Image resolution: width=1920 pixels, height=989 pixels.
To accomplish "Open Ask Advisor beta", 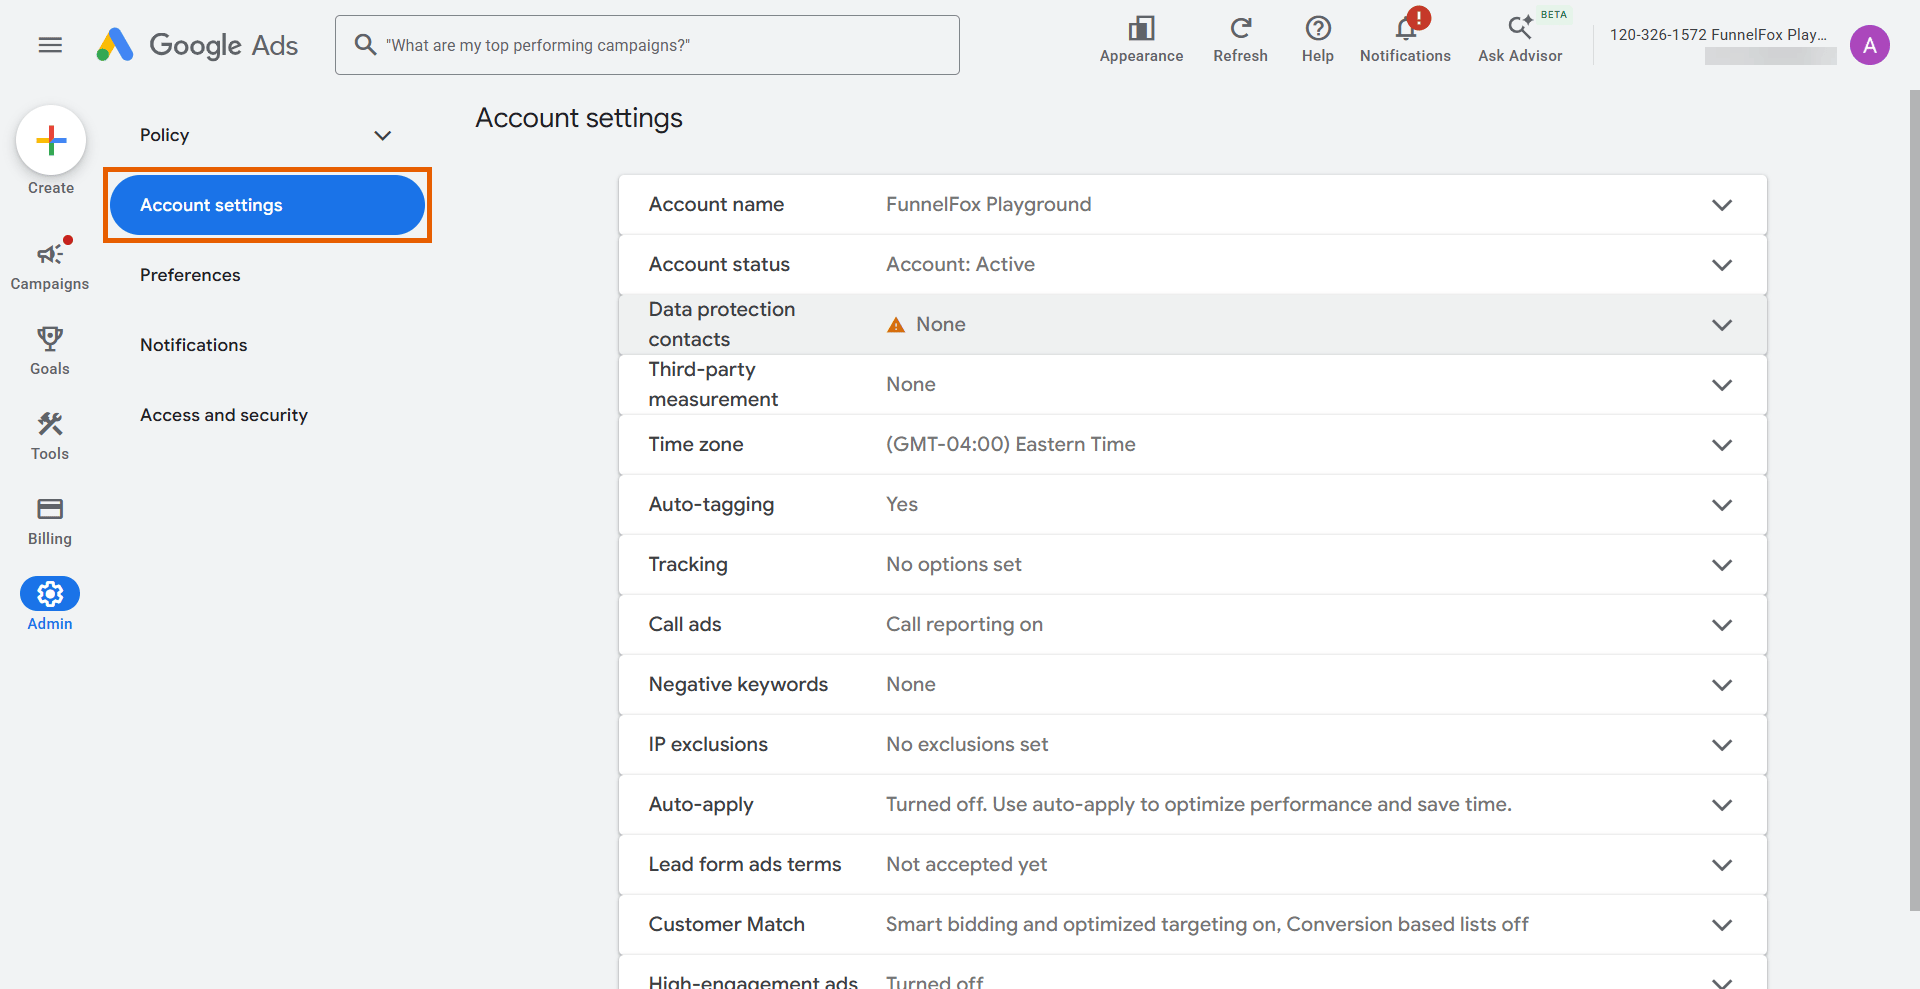I will click(1521, 40).
